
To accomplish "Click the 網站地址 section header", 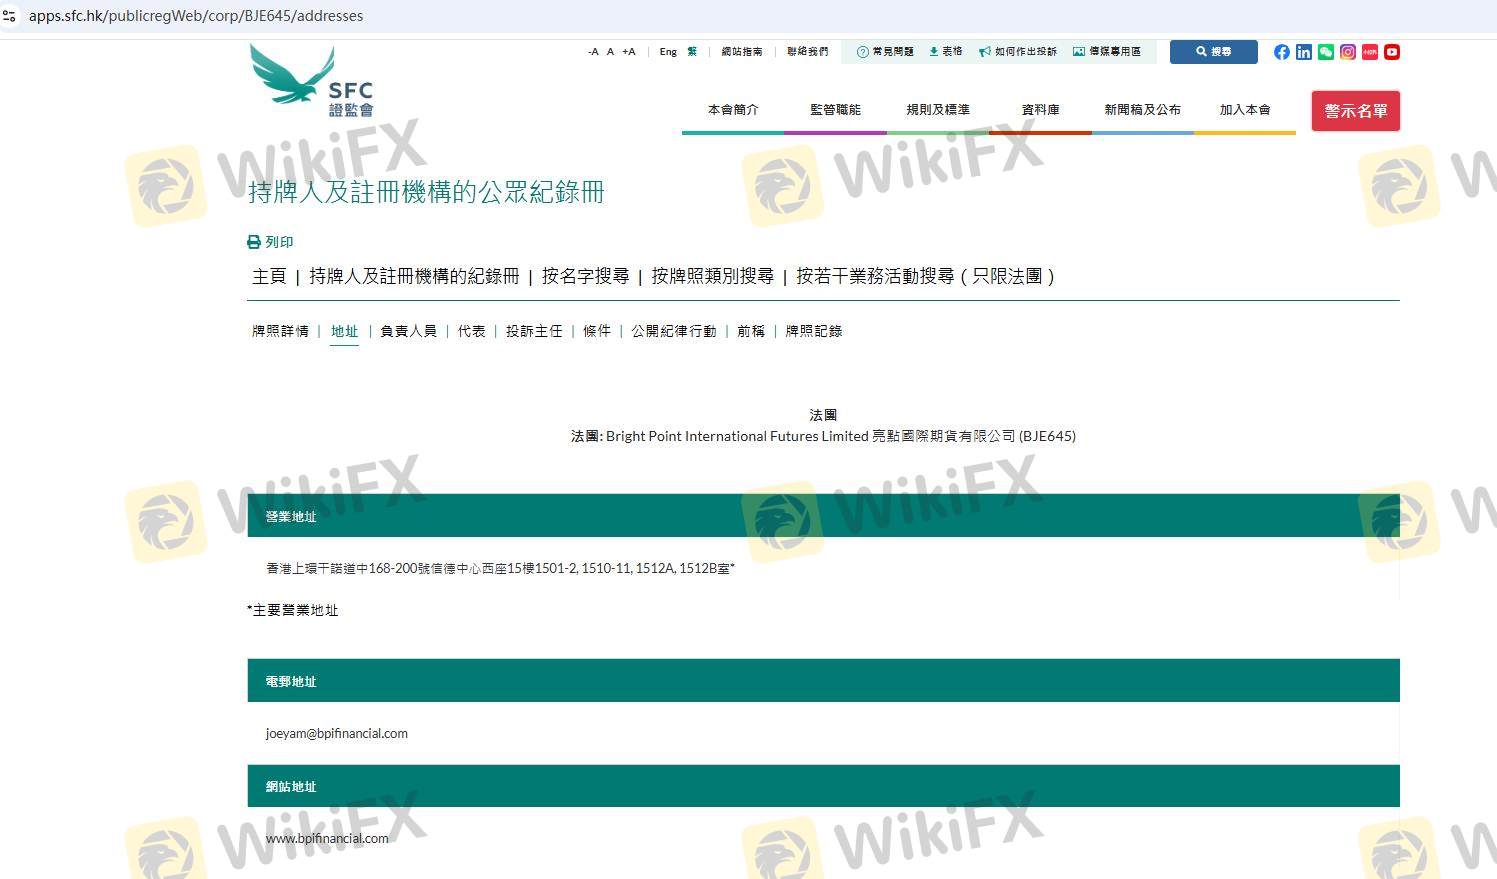I will 823,786.
